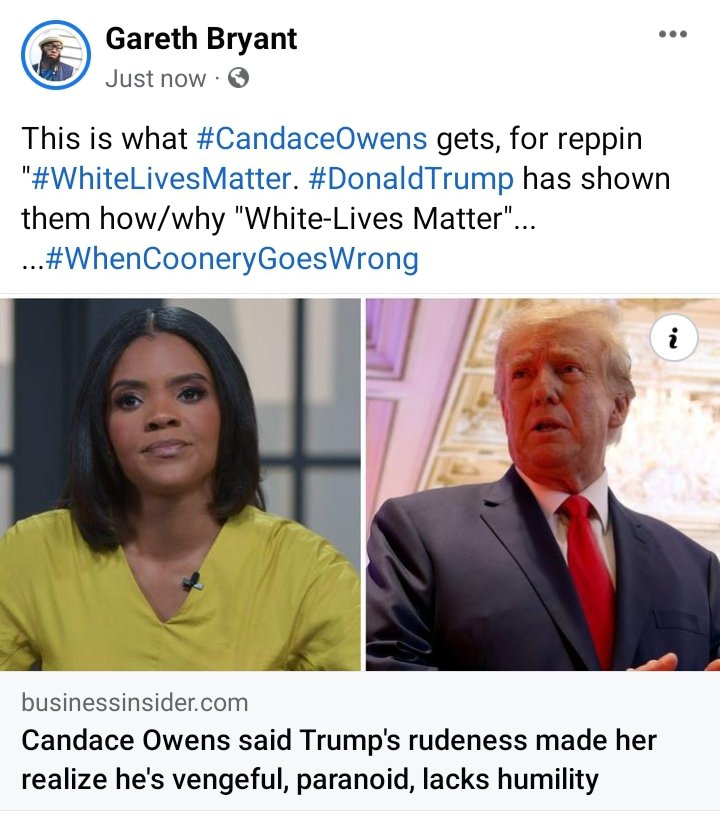Click the "lacks humility" headline line
The width and height of the screenshot is (720, 822).
(510, 779)
